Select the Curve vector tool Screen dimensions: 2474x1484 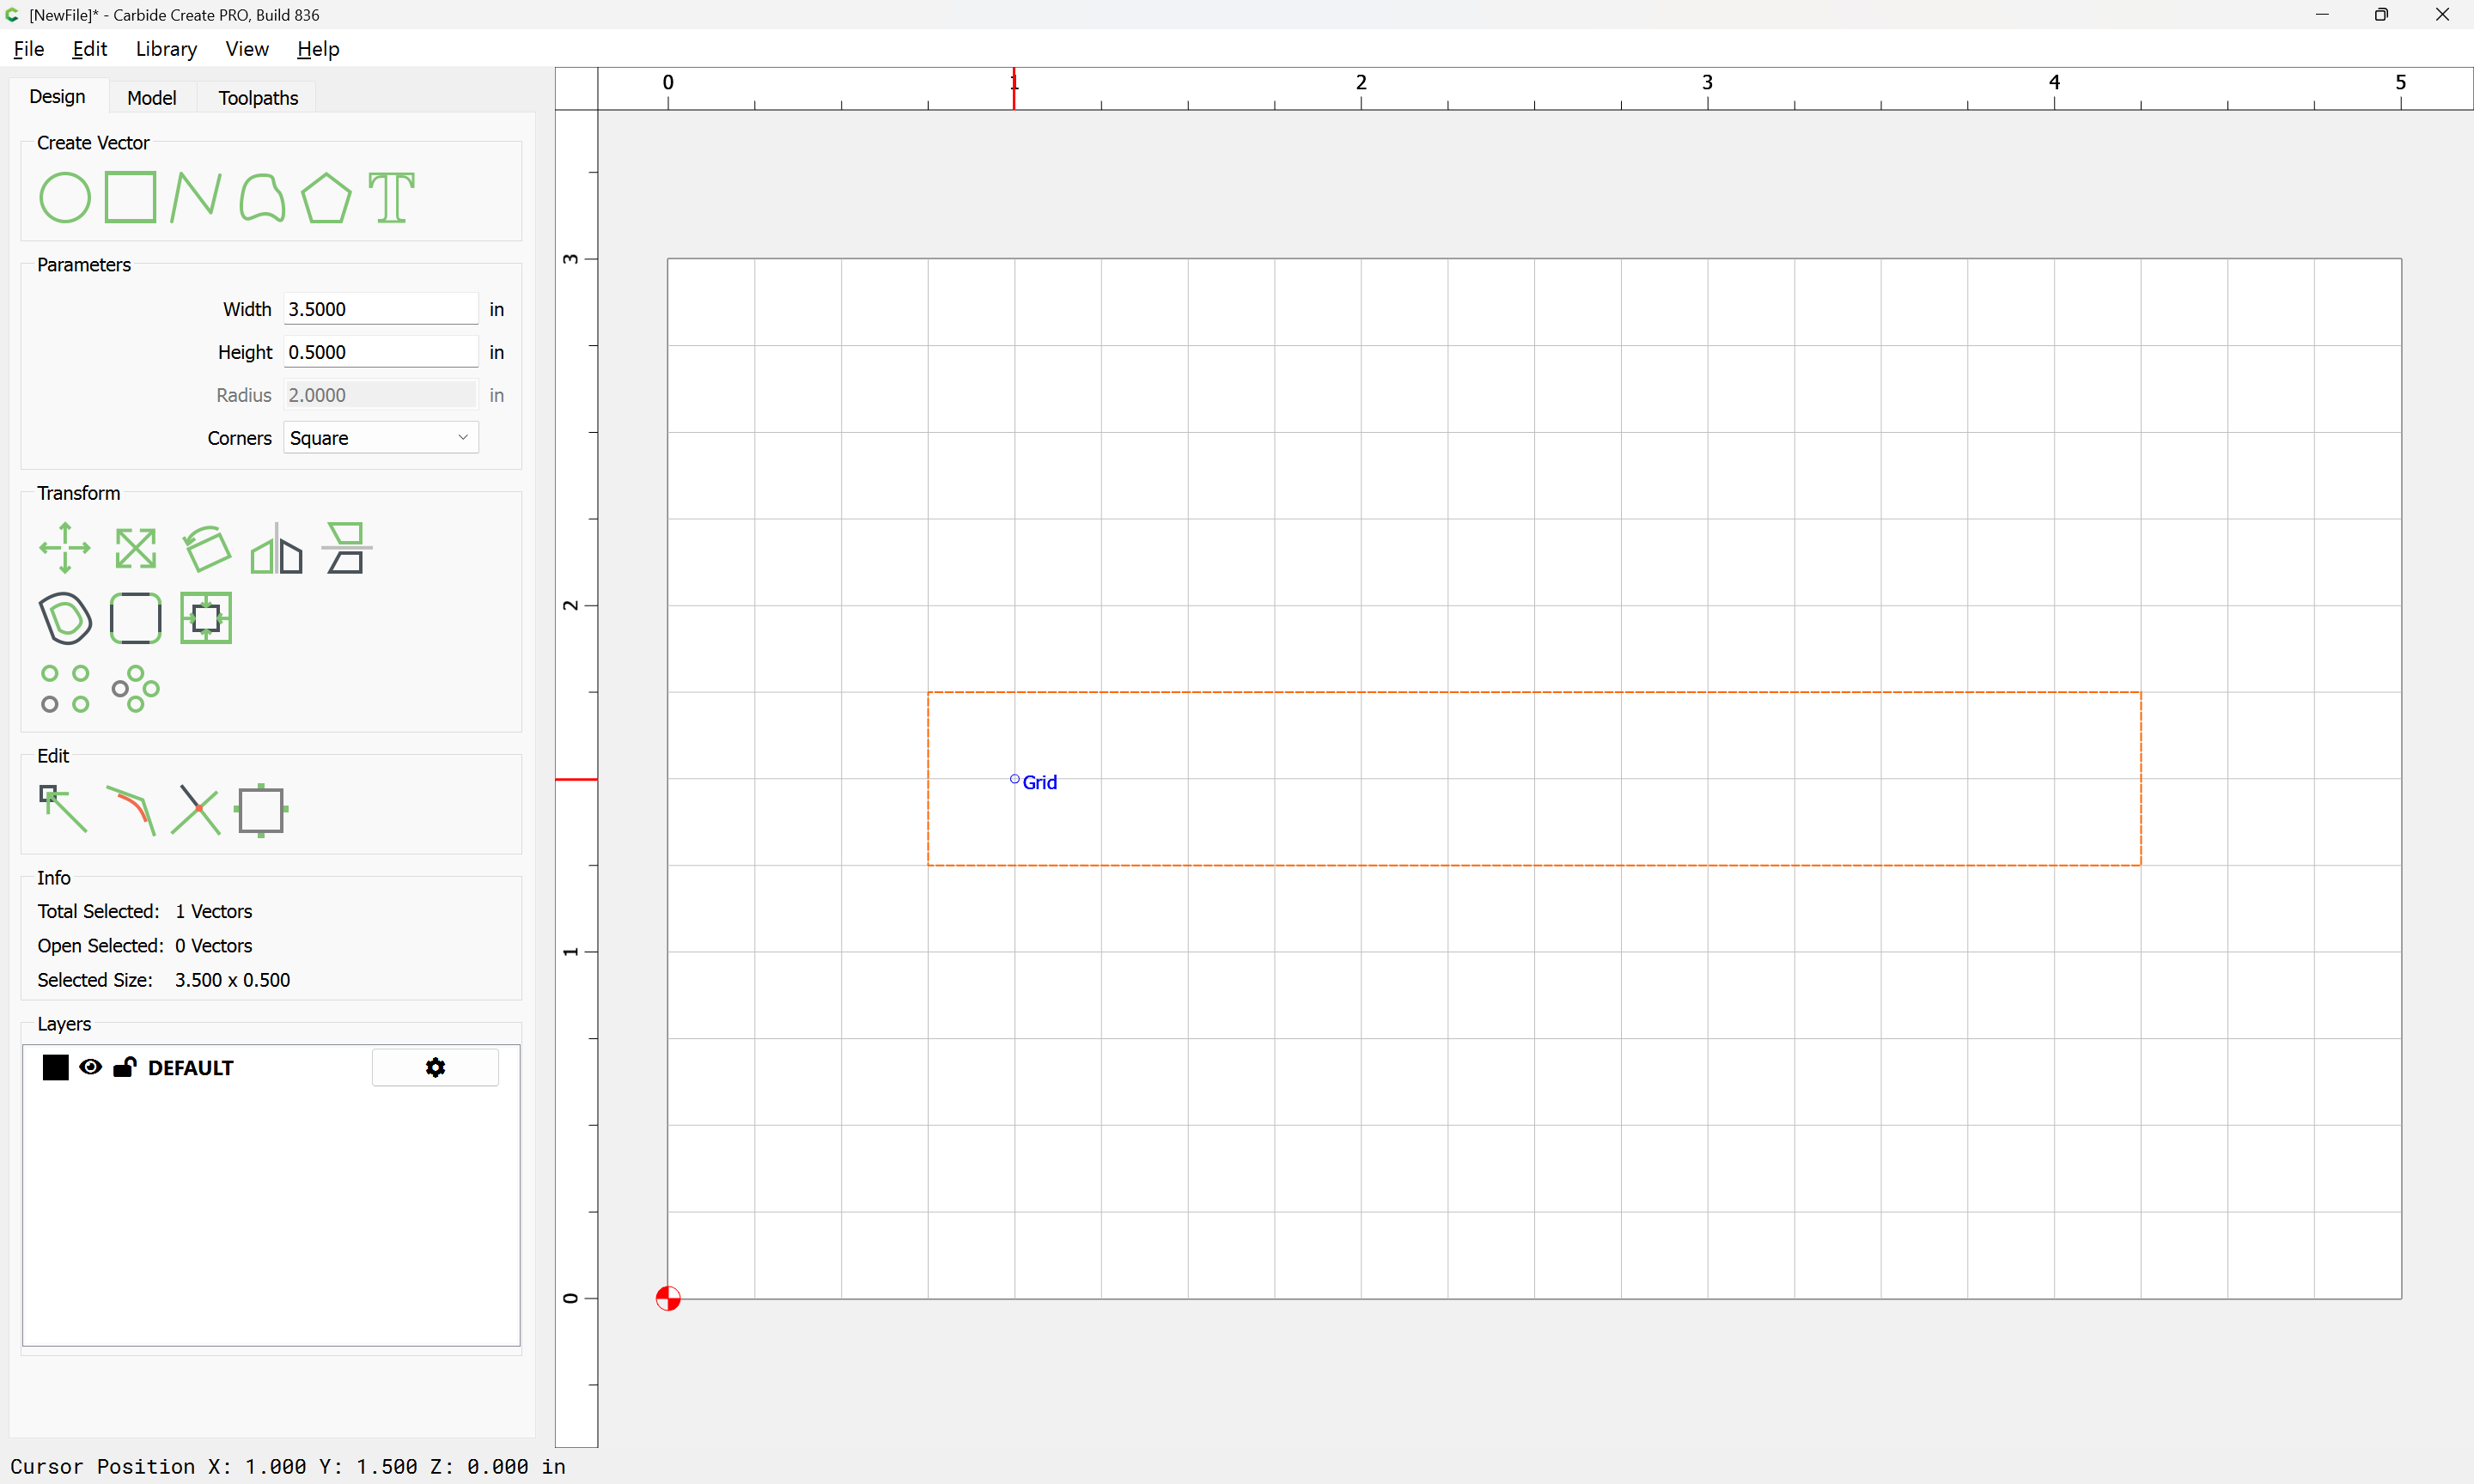262,197
